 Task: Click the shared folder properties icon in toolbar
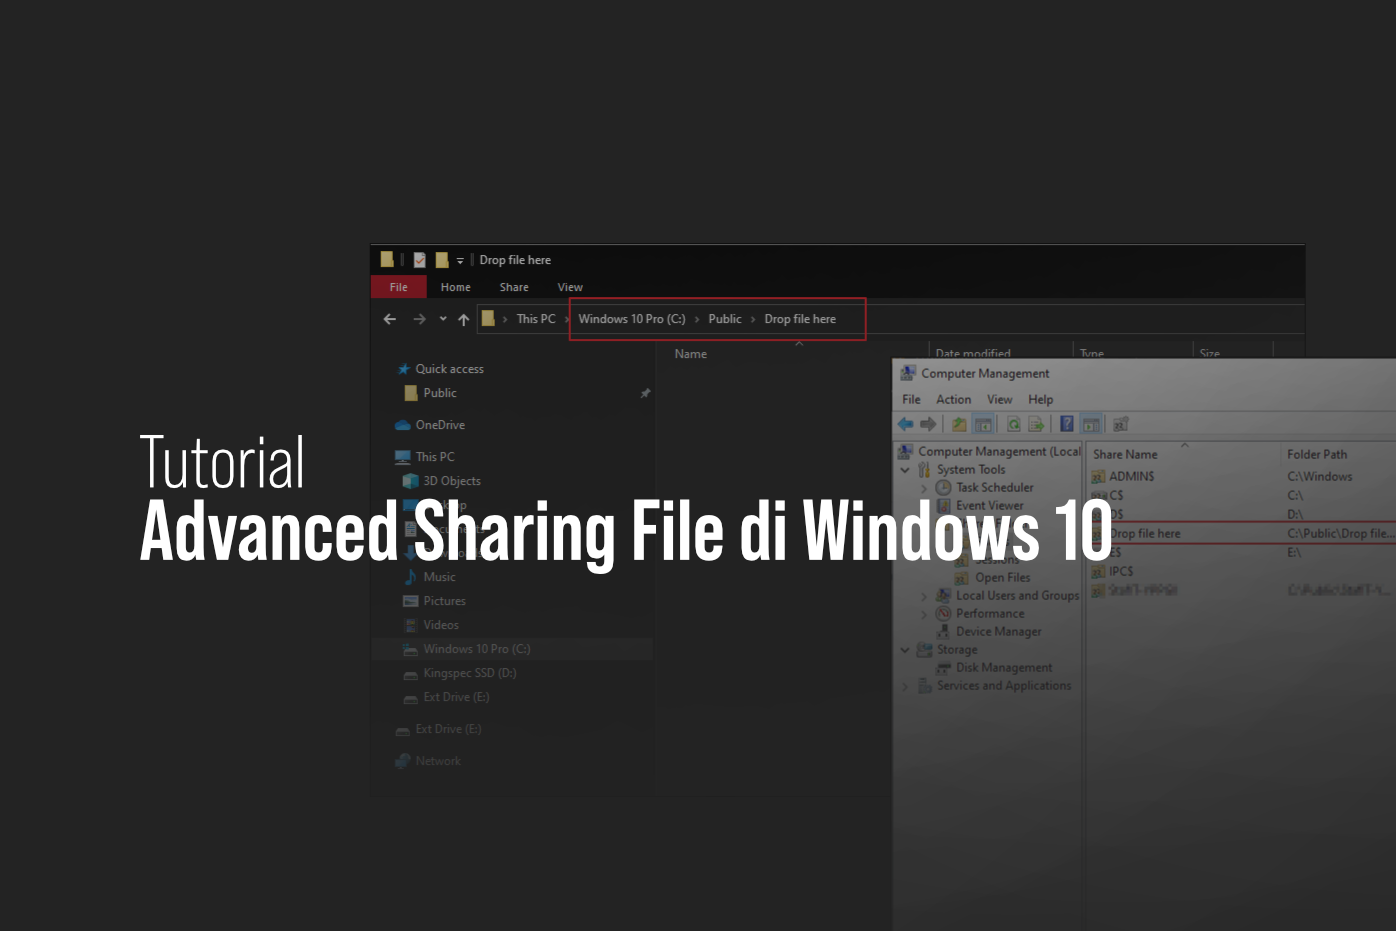point(1119,423)
